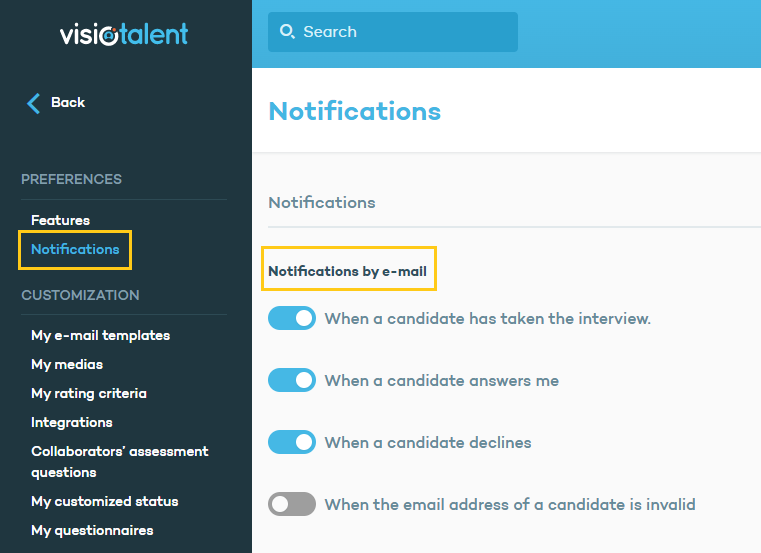This screenshot has width=761, height=553.
Task: Go Back to previous menu
Action: [x=67, y=103]
